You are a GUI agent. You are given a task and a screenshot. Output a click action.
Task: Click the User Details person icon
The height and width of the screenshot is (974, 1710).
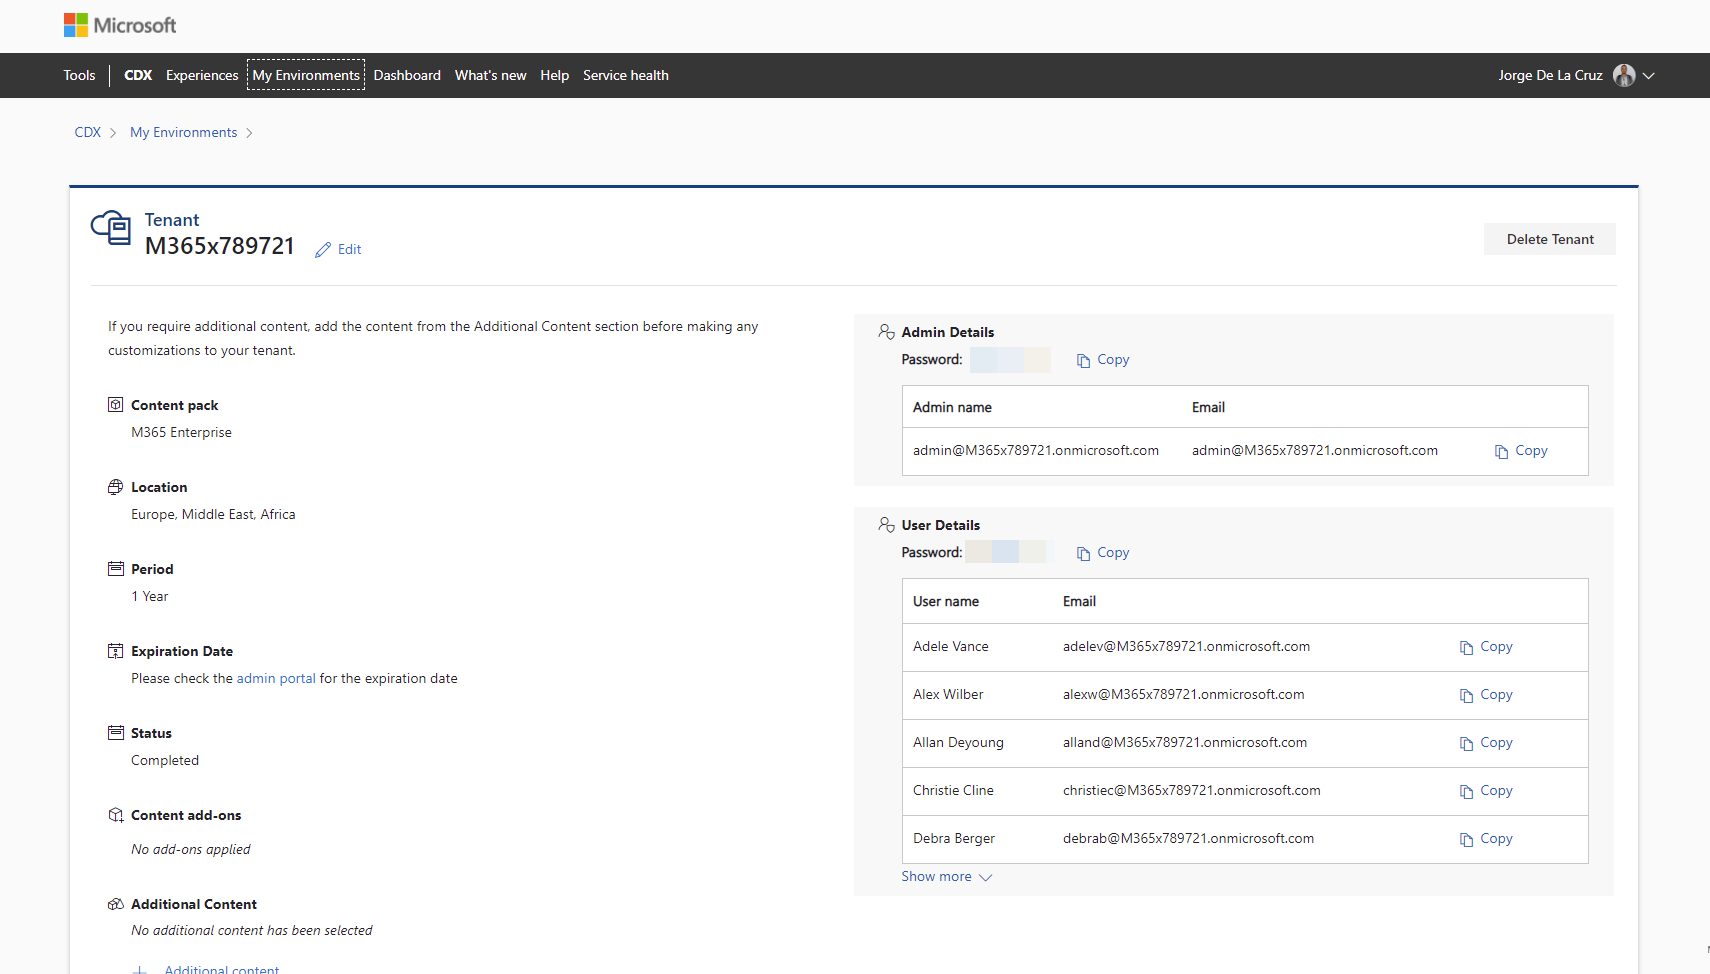pos(886,525)
